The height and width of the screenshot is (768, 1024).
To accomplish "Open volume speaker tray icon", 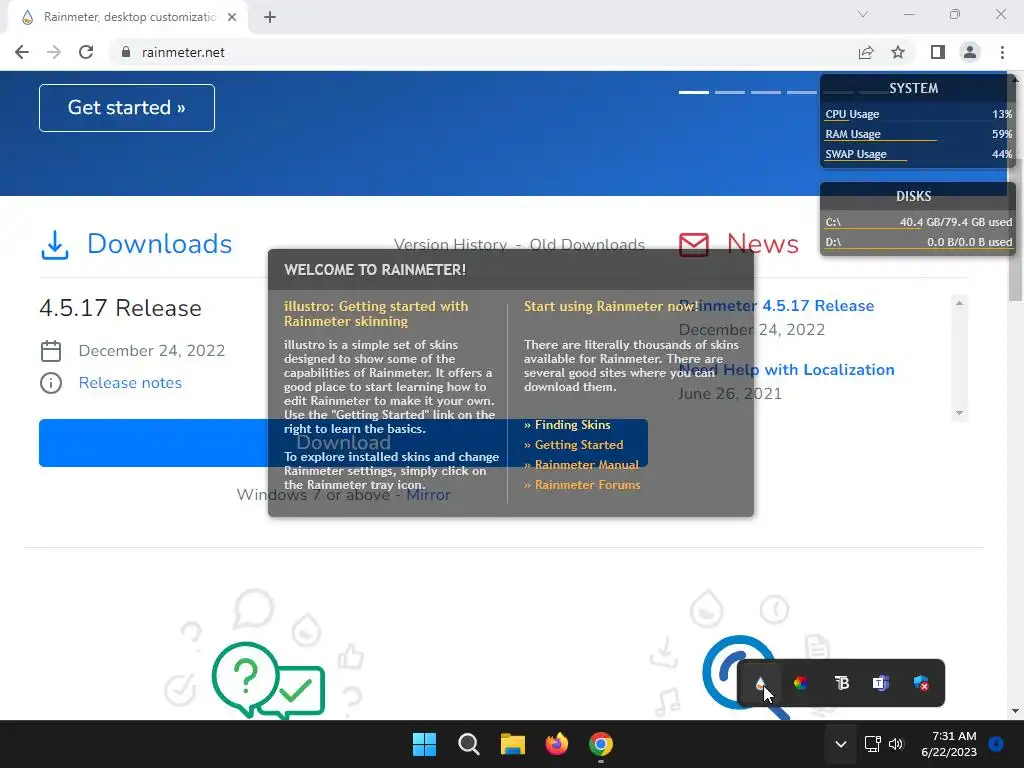I will coord(896,744).
